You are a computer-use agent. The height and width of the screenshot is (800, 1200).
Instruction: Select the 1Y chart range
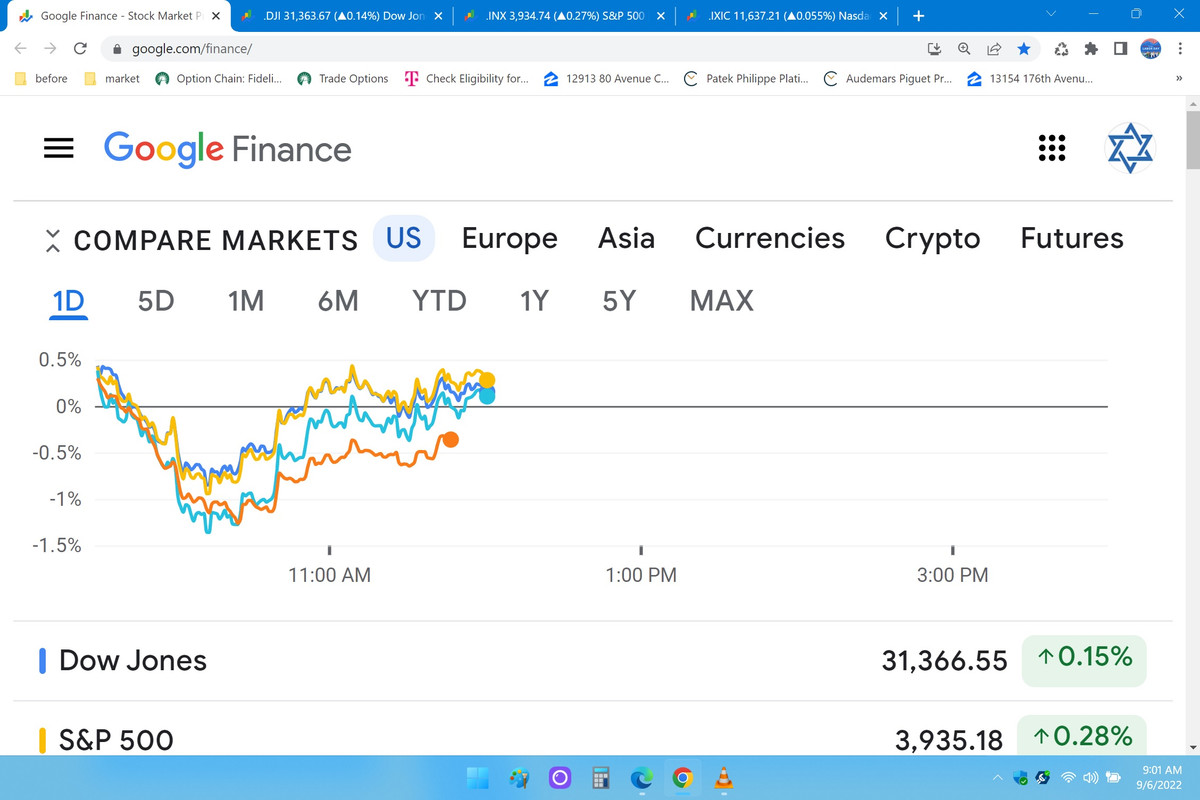coord(534,300)
